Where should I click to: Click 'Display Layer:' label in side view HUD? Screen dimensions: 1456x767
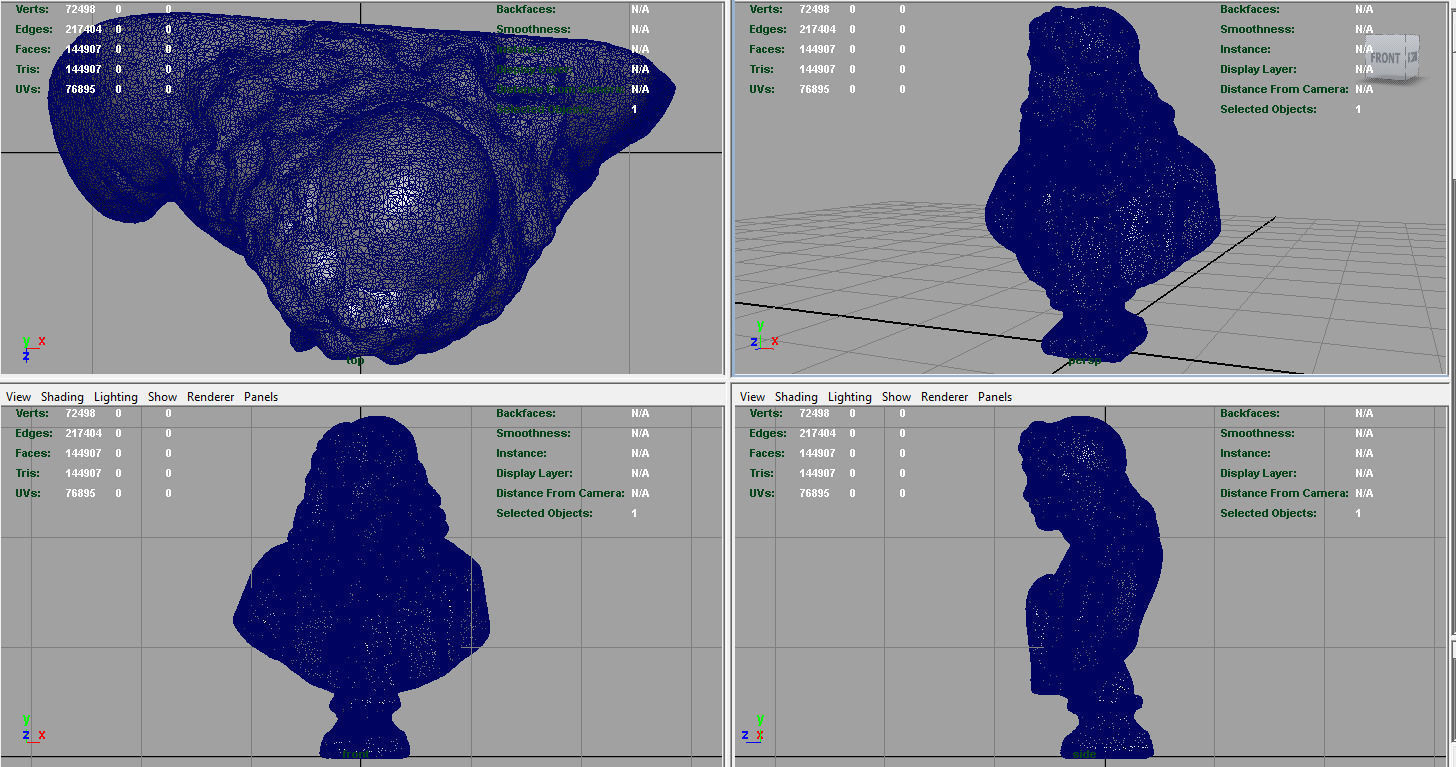click(1258, 473)
